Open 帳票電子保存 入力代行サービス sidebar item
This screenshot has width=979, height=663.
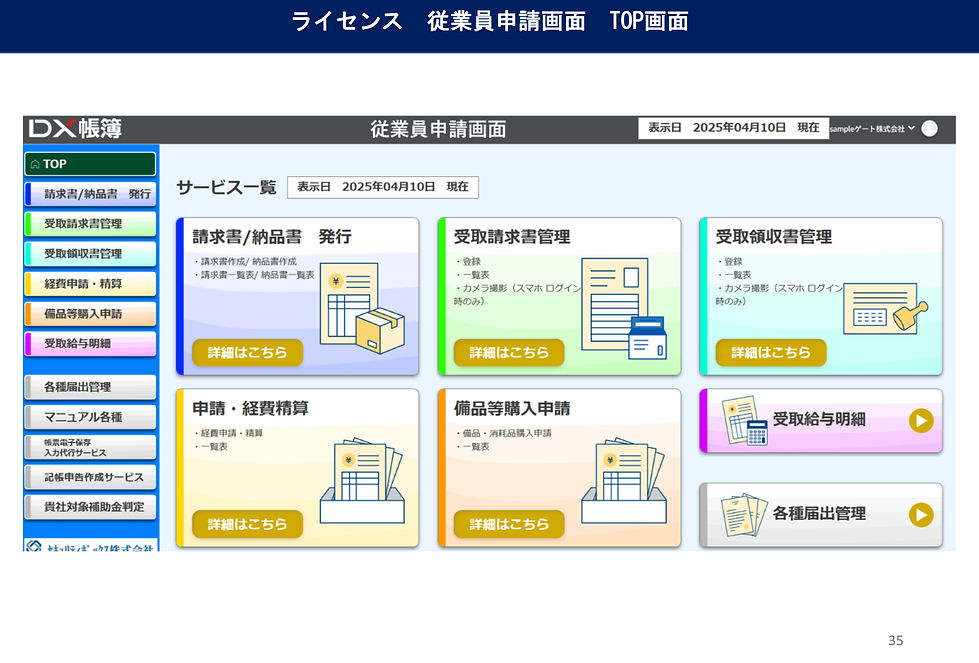point(90,447)
